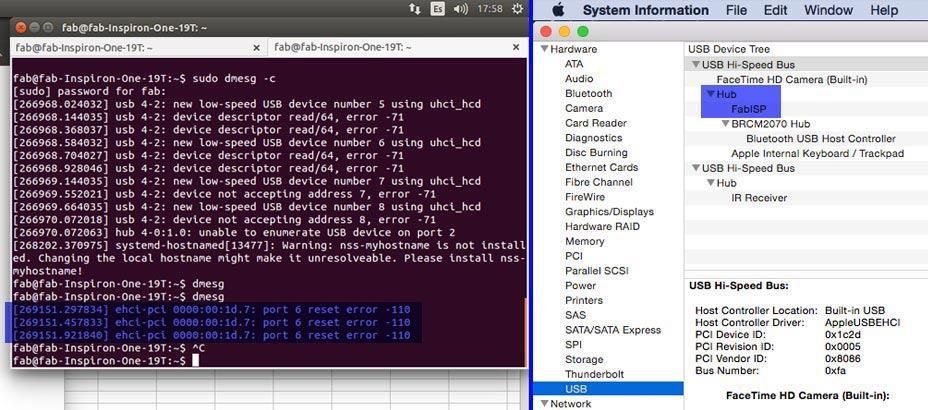Collapse the first USB Hi-Speed Bus
The height and width of the screenshot is (410, 928).
pyautogui.click(x=695, y=64)
